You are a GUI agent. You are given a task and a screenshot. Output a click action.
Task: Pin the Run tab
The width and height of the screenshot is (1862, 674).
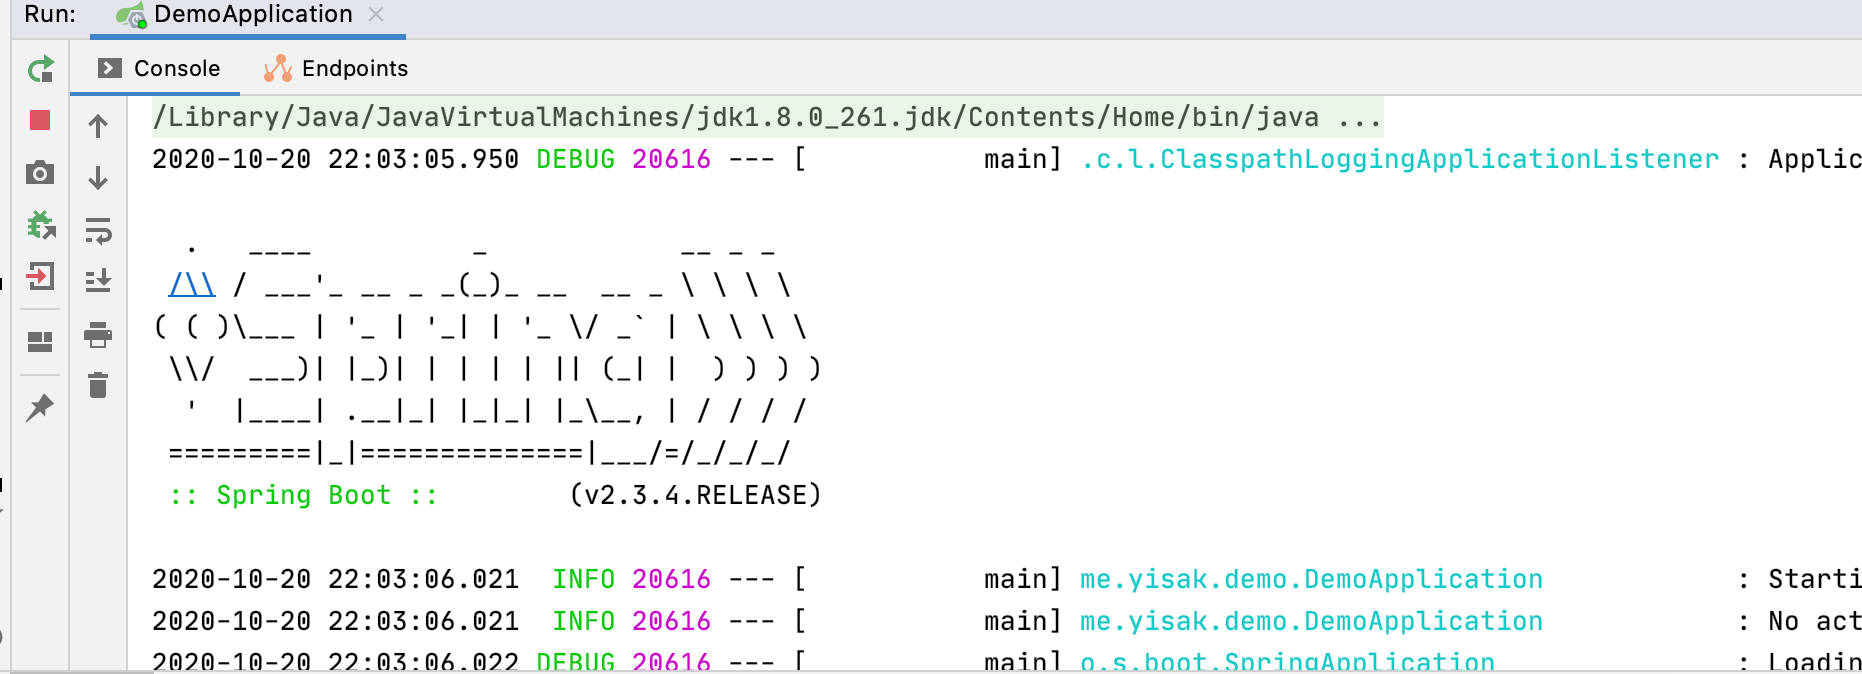(40, 407)
